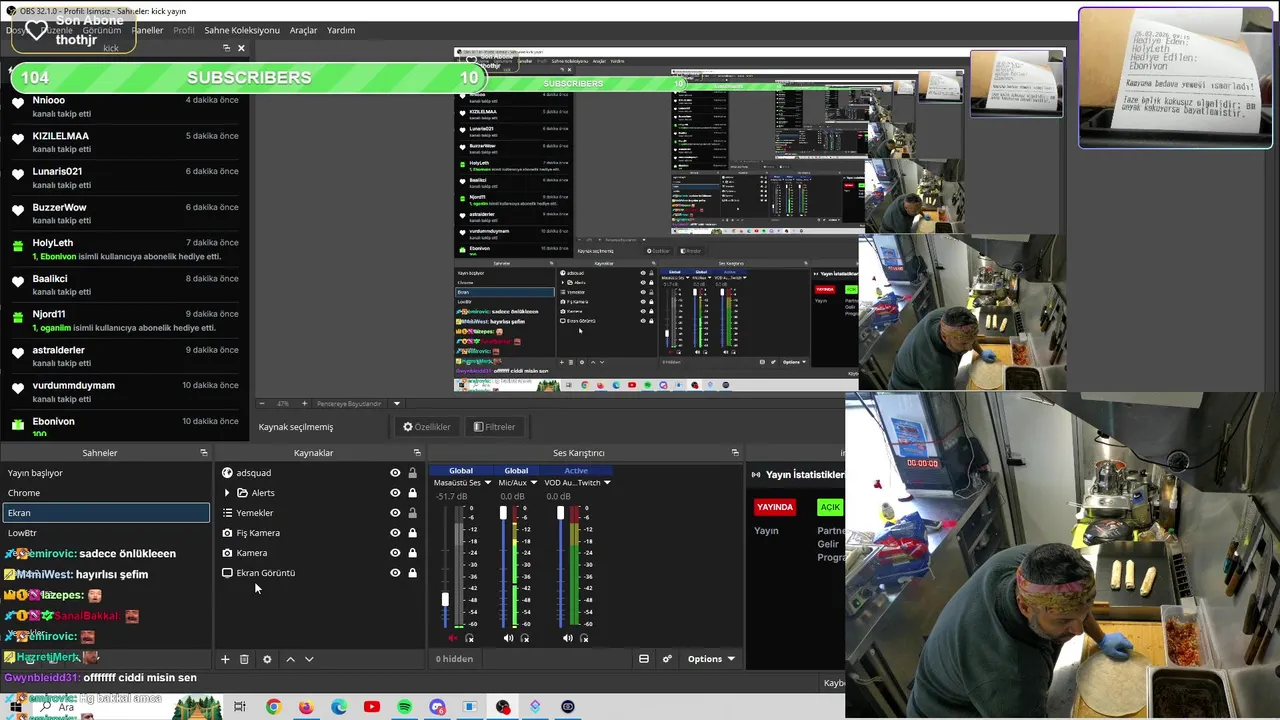Open Masaüstü Ses channel dropdown arrow
Viewport: 1280px width, 720px height.
tap(488, 483)
